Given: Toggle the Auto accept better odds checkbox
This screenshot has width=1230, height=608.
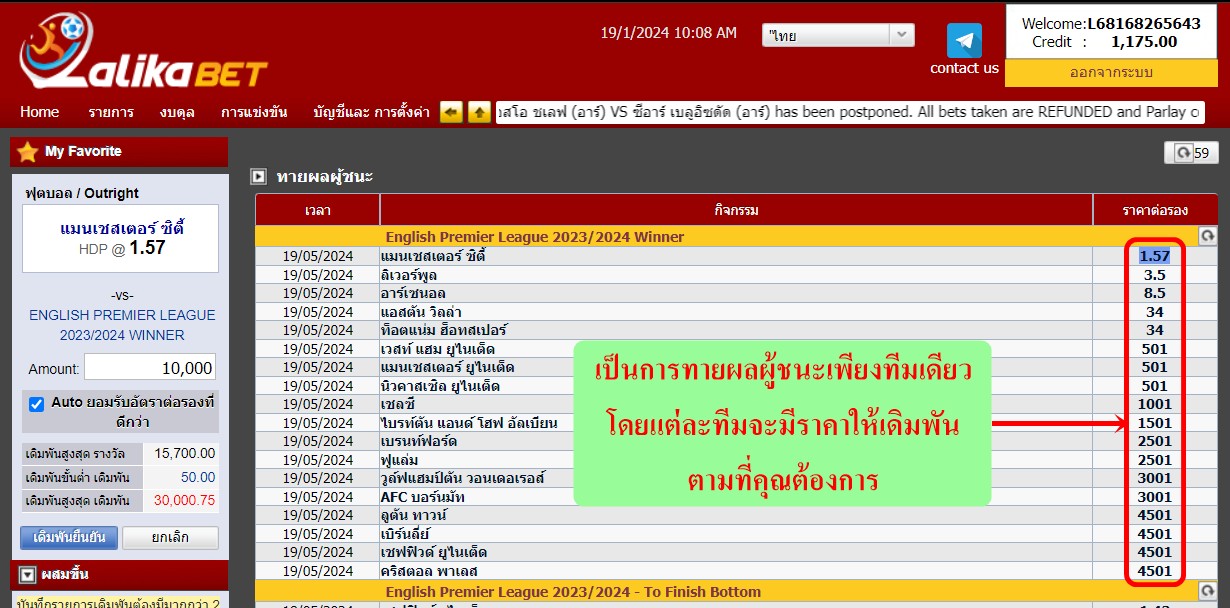Looking at the screenshot, I should (37, 404).
